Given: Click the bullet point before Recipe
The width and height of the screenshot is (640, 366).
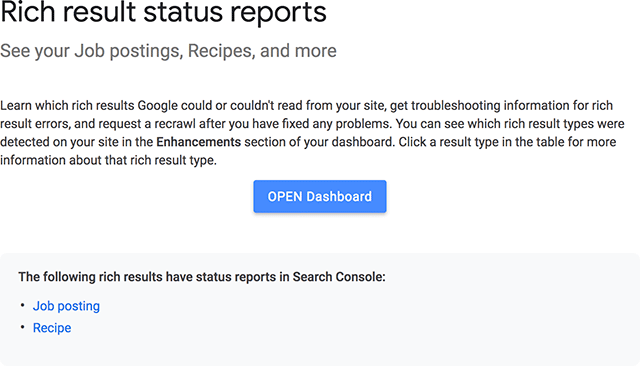Looking at the screenshot, I should [x=23, y=327].
